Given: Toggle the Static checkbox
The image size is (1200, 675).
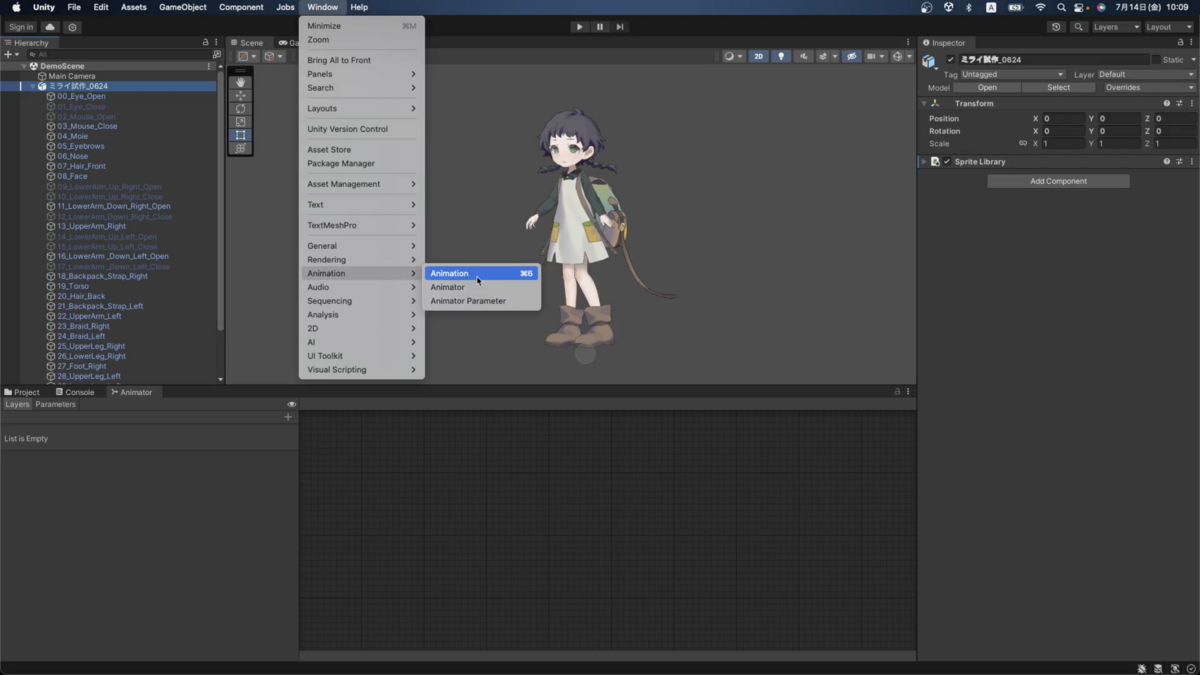Looking at the screenshot, I should pos(1156,60).
